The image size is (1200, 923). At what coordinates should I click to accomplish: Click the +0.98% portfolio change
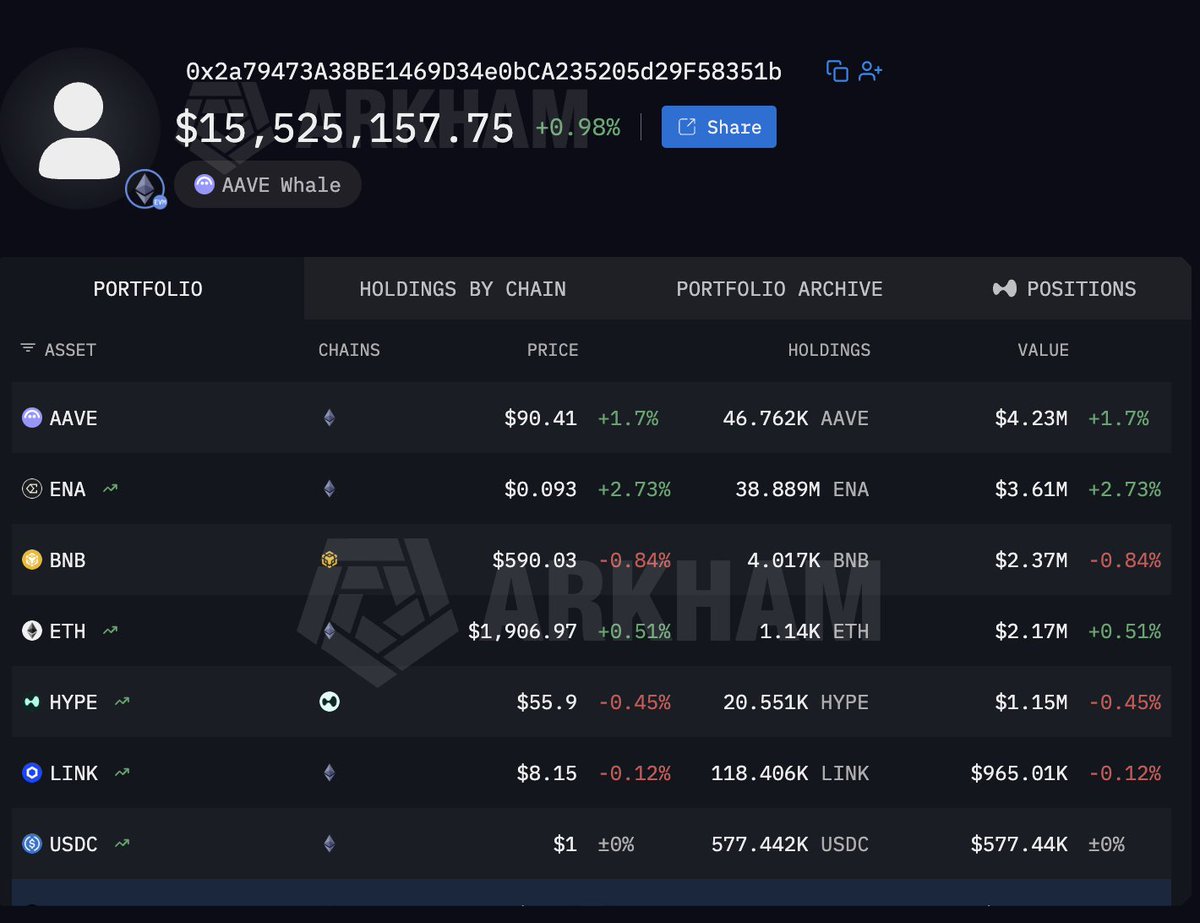578,128
